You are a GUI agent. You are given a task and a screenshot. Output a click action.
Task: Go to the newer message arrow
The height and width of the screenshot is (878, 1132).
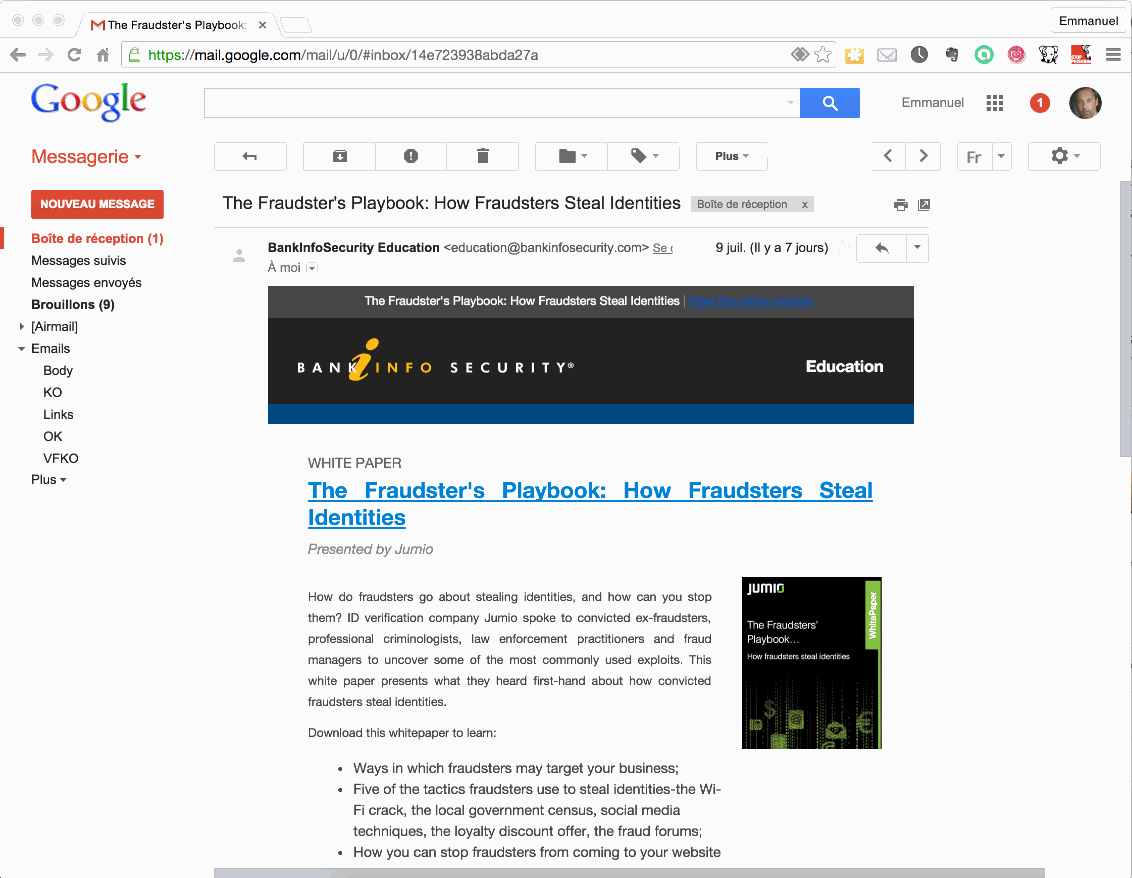pos(888,156)
